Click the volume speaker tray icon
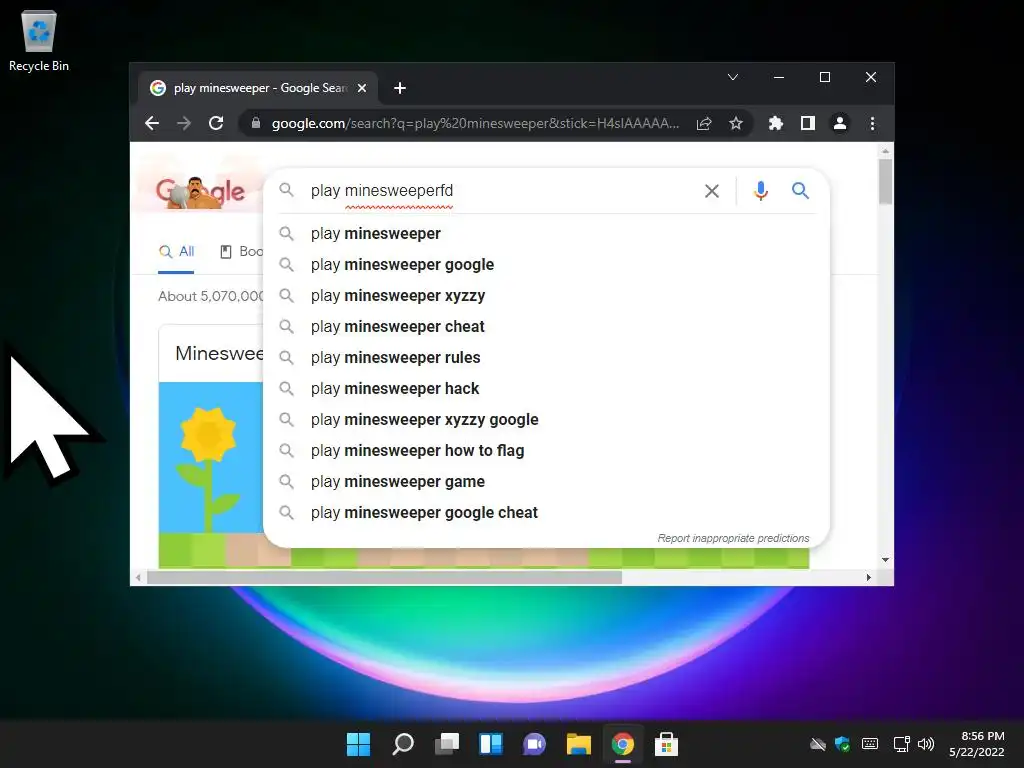1024x768 pixels. (x=926, y=744)
